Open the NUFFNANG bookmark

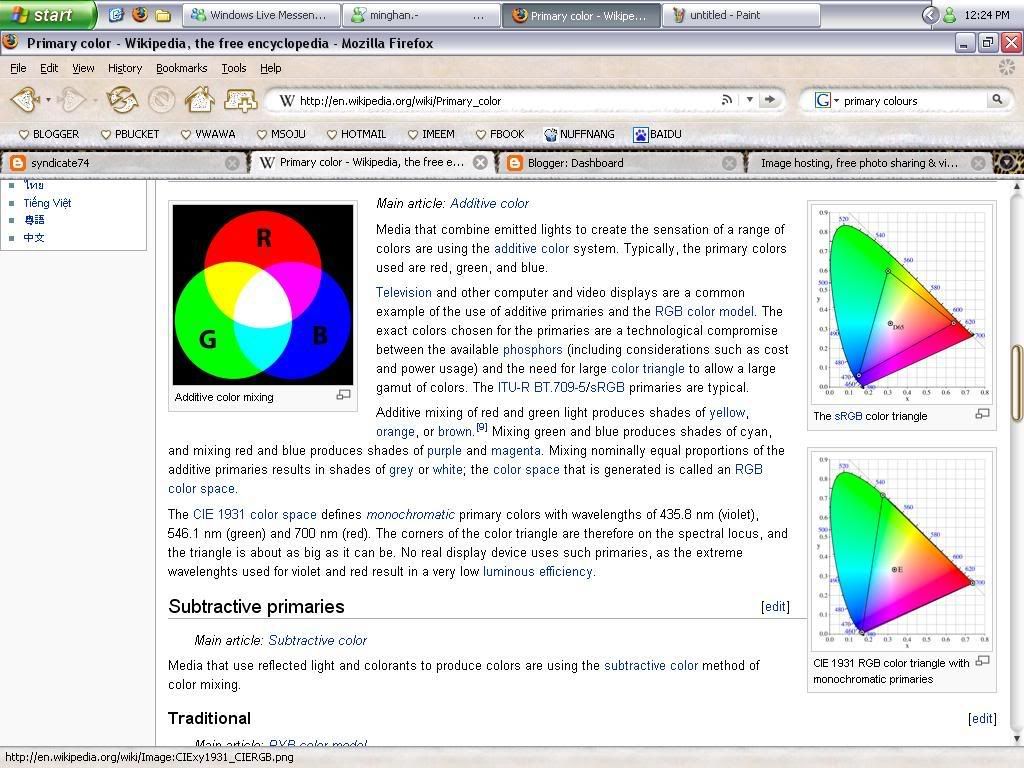pyautogui.click(x=580, y=134)
